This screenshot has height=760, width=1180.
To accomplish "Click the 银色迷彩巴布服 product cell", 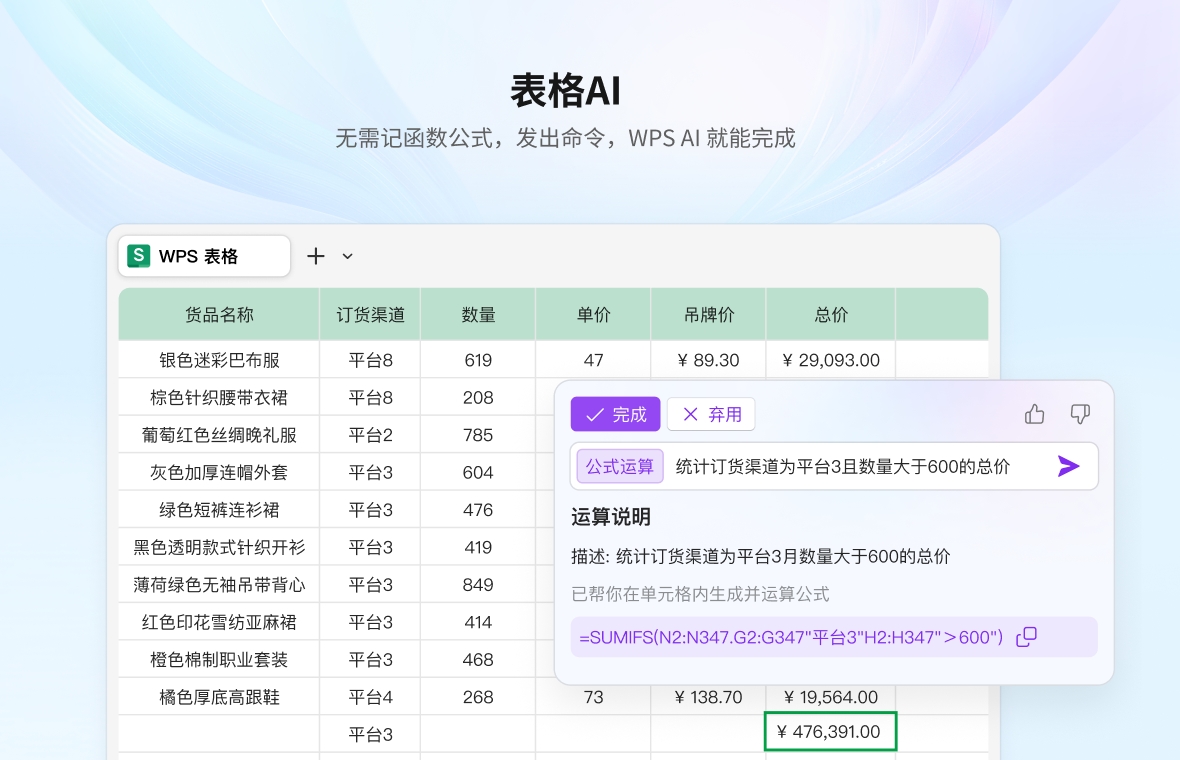I will point(218,359).
